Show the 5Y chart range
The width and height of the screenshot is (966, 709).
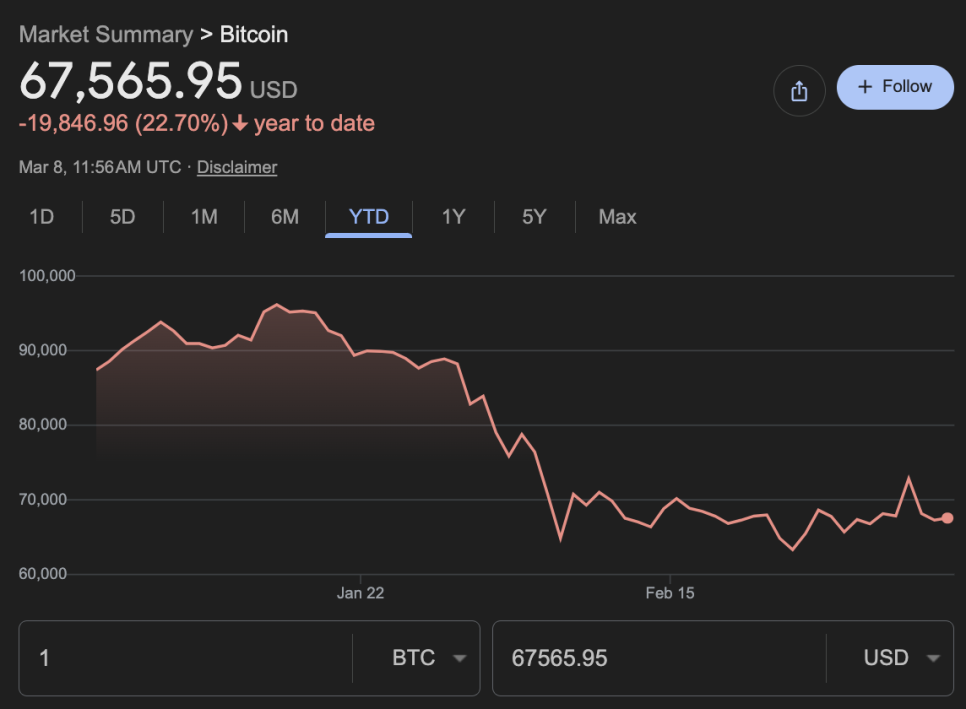pos(534,217)
